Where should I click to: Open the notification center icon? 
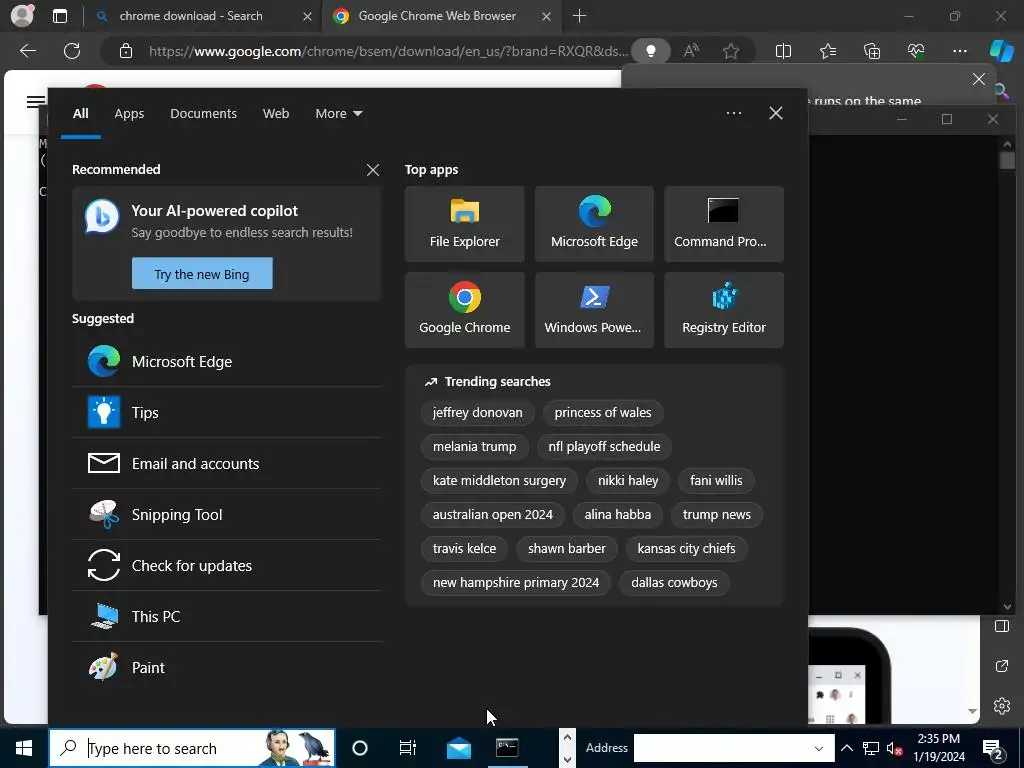pos(993,748)
